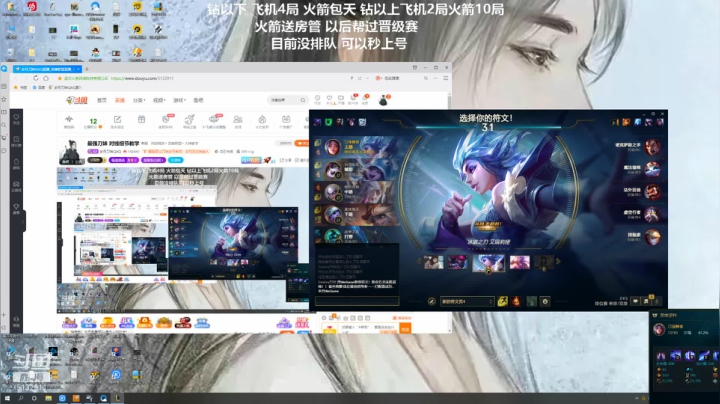720x404 pixels.
Task: Select the active Douyu browser tab
Action: (47, 69)
